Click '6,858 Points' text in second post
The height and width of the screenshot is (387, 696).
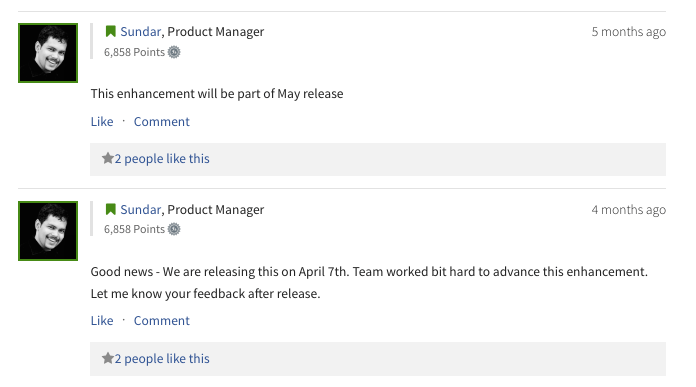click(x=134, y=229)
